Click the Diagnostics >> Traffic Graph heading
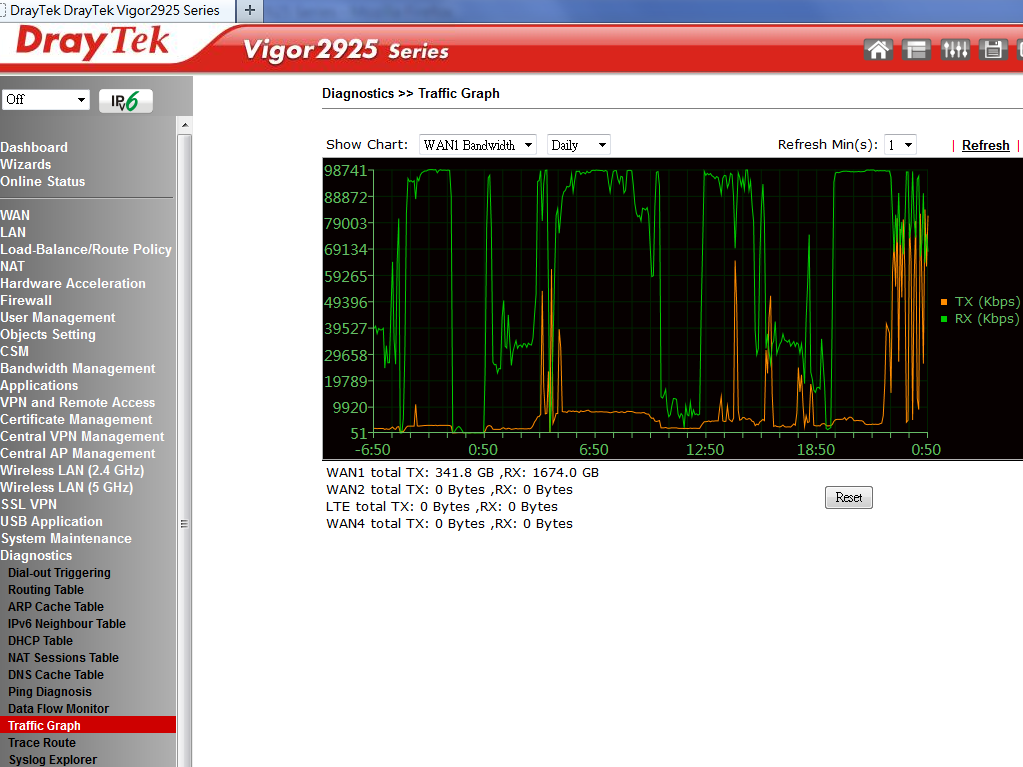 [x=411, y=93]
